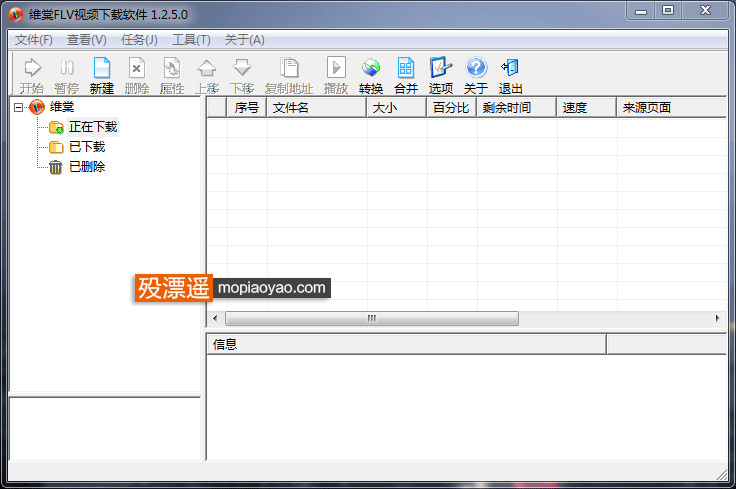Image resolution: width=736 pixels, height=489 pixels.
Task: Sort by the 速度 column header
Action: click(x=587, y=107)
